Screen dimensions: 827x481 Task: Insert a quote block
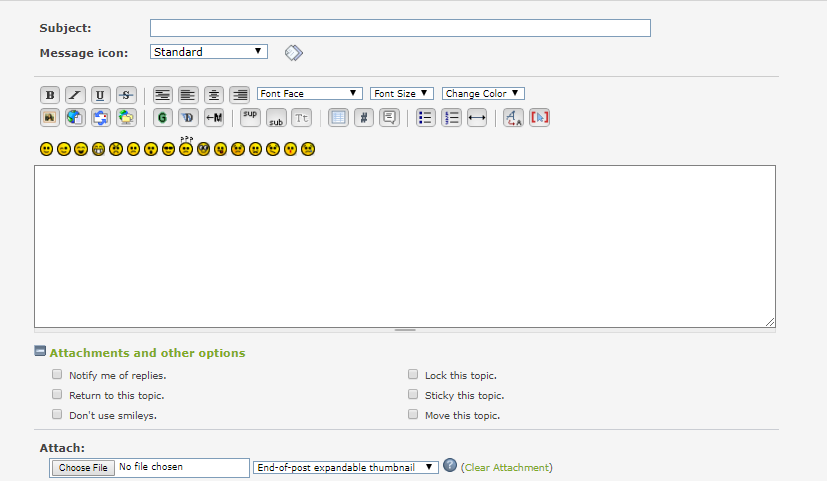tap(389, 118)
